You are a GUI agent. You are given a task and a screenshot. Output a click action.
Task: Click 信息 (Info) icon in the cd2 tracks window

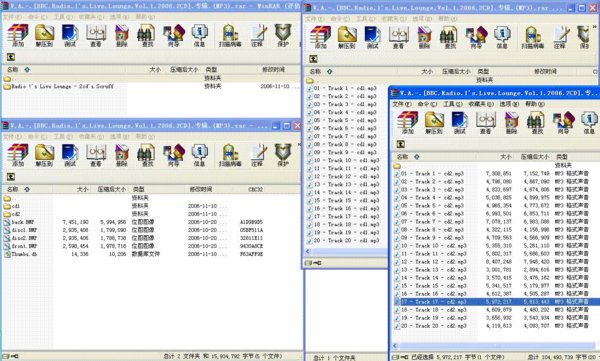[x=589, y=123]
